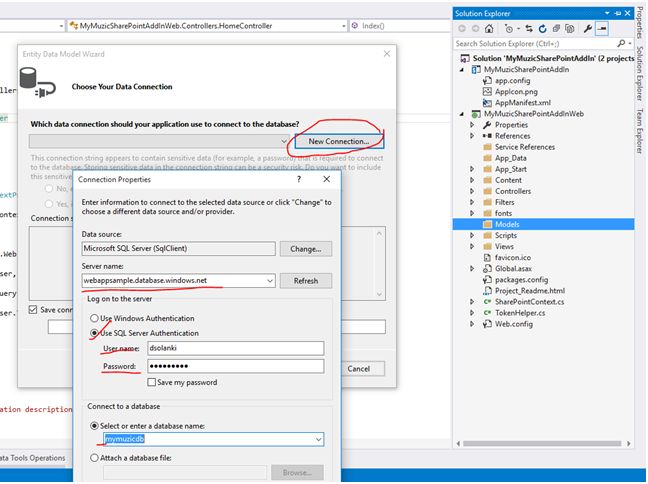648x484 pixels.
Task: Collapse the MyMuzicSharePointAddInWeb project
Action: point(462,114)
